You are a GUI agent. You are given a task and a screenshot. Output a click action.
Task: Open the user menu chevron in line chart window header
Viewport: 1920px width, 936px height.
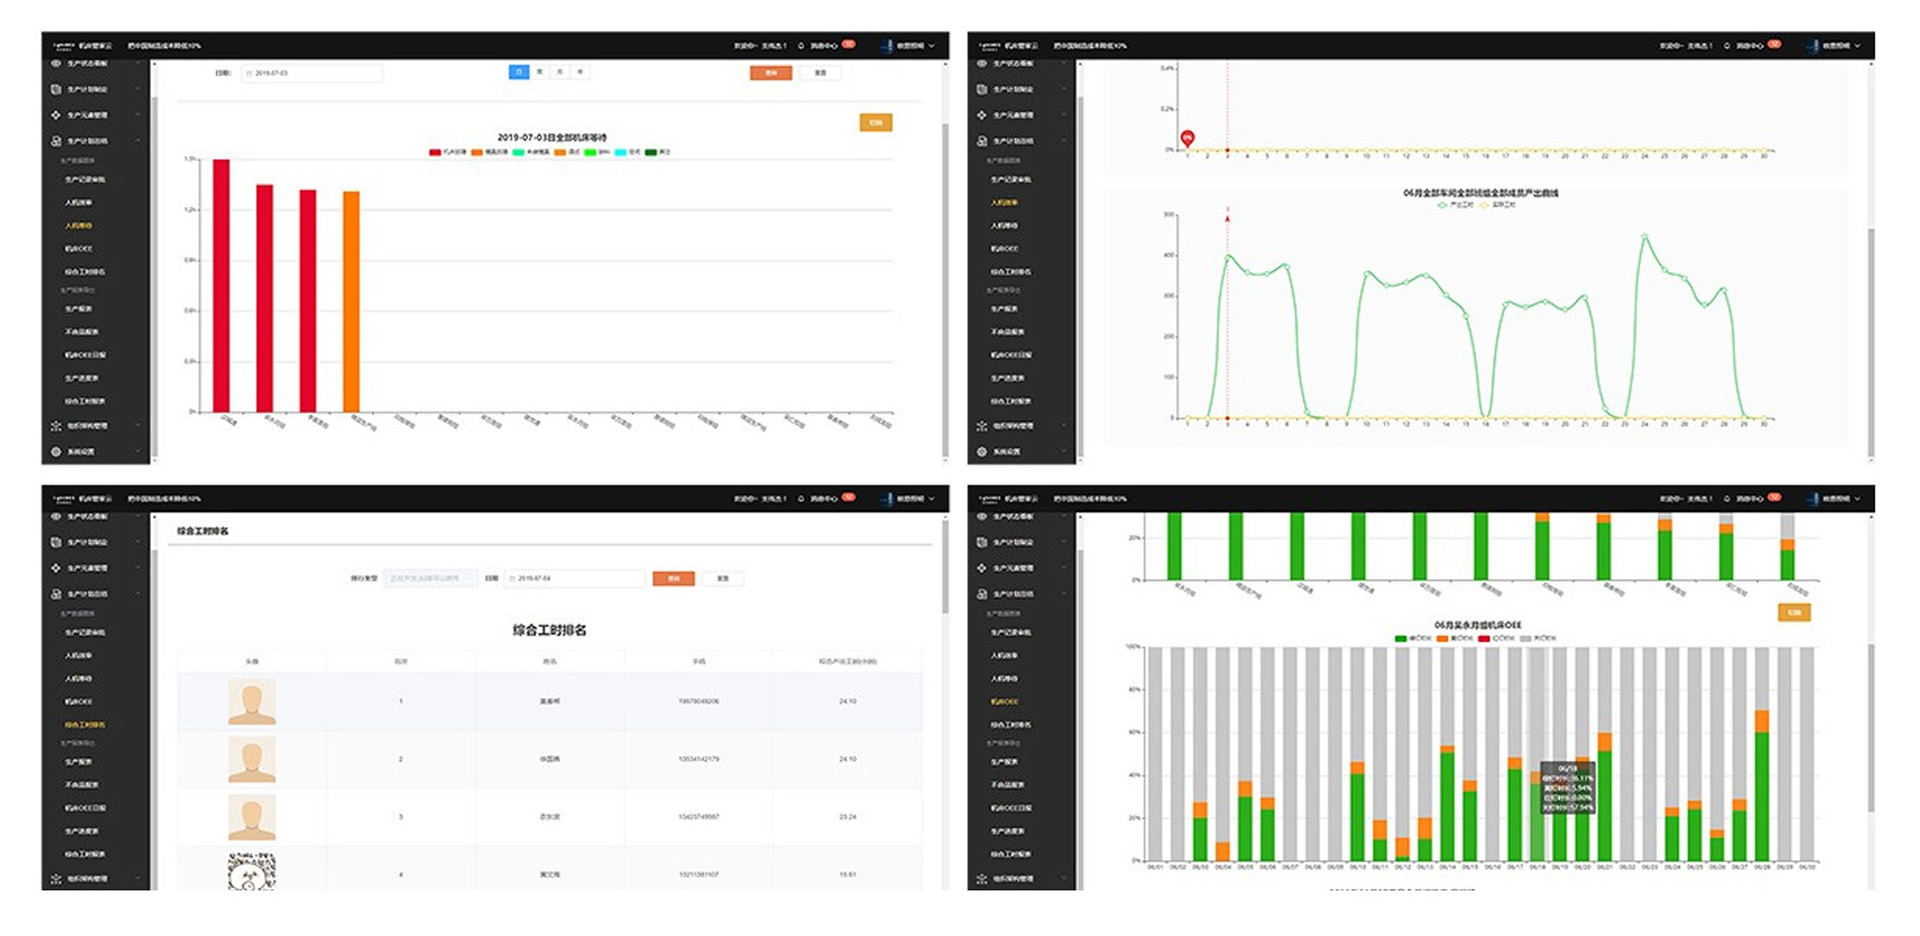pyautogui.click(x=1858, y=46)
